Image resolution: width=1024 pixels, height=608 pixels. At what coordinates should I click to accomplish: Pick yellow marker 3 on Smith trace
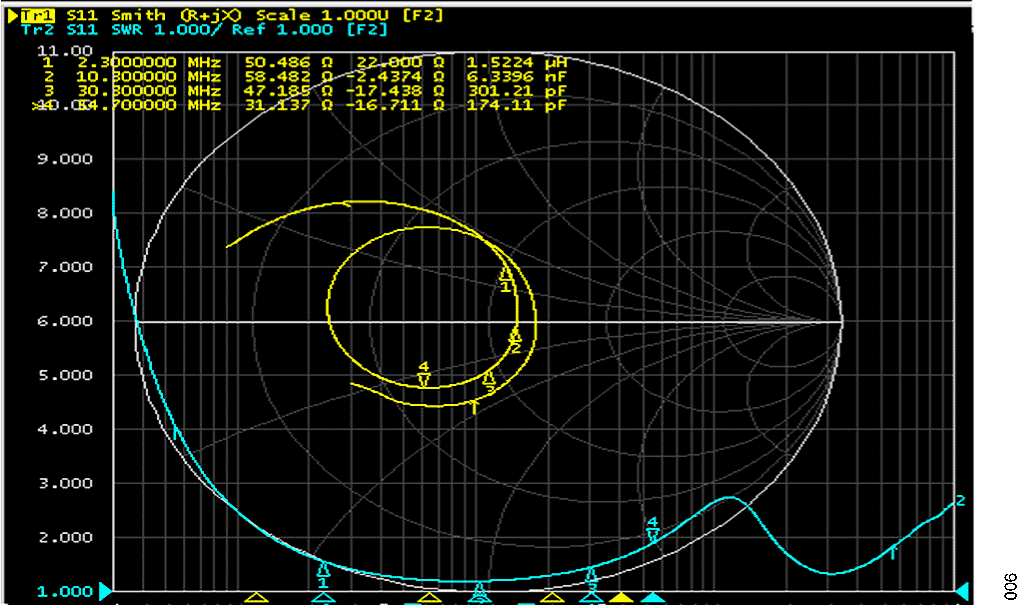(489, 383)
